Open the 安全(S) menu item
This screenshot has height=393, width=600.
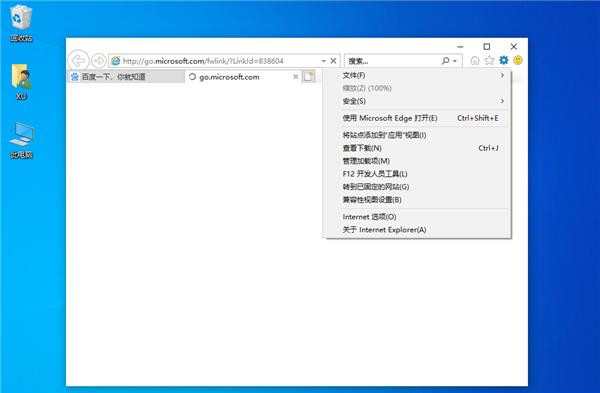coord(417,101)
